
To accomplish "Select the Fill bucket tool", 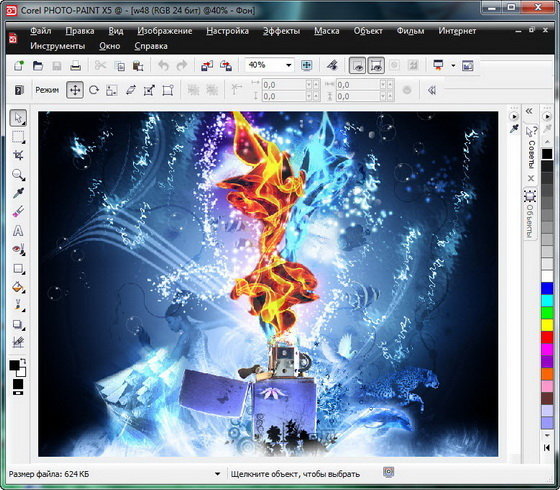I will (x=18, y=287).
